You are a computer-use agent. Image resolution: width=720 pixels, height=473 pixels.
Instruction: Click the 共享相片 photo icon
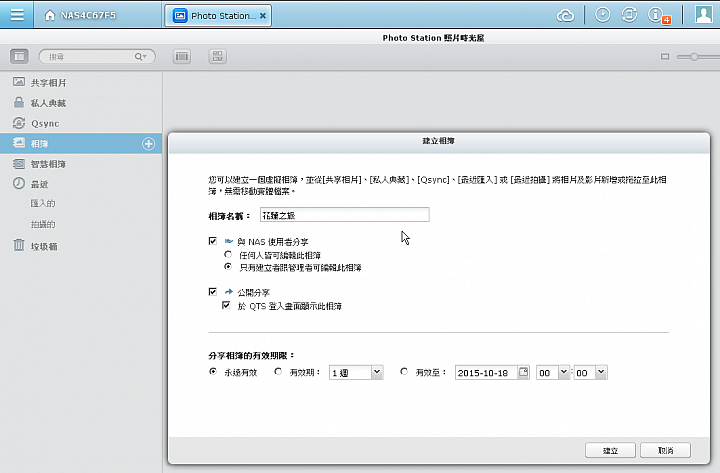click(19, 82)
